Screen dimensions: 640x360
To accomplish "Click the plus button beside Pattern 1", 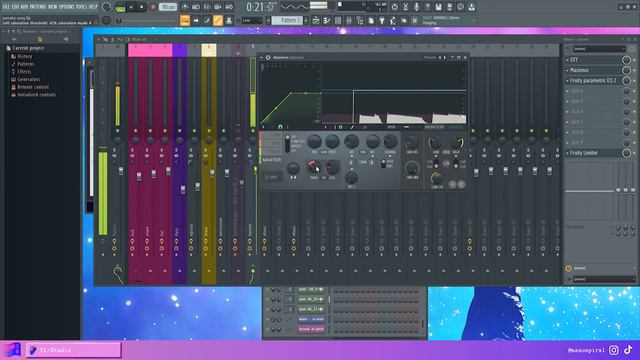I will (x=306, y=20).
